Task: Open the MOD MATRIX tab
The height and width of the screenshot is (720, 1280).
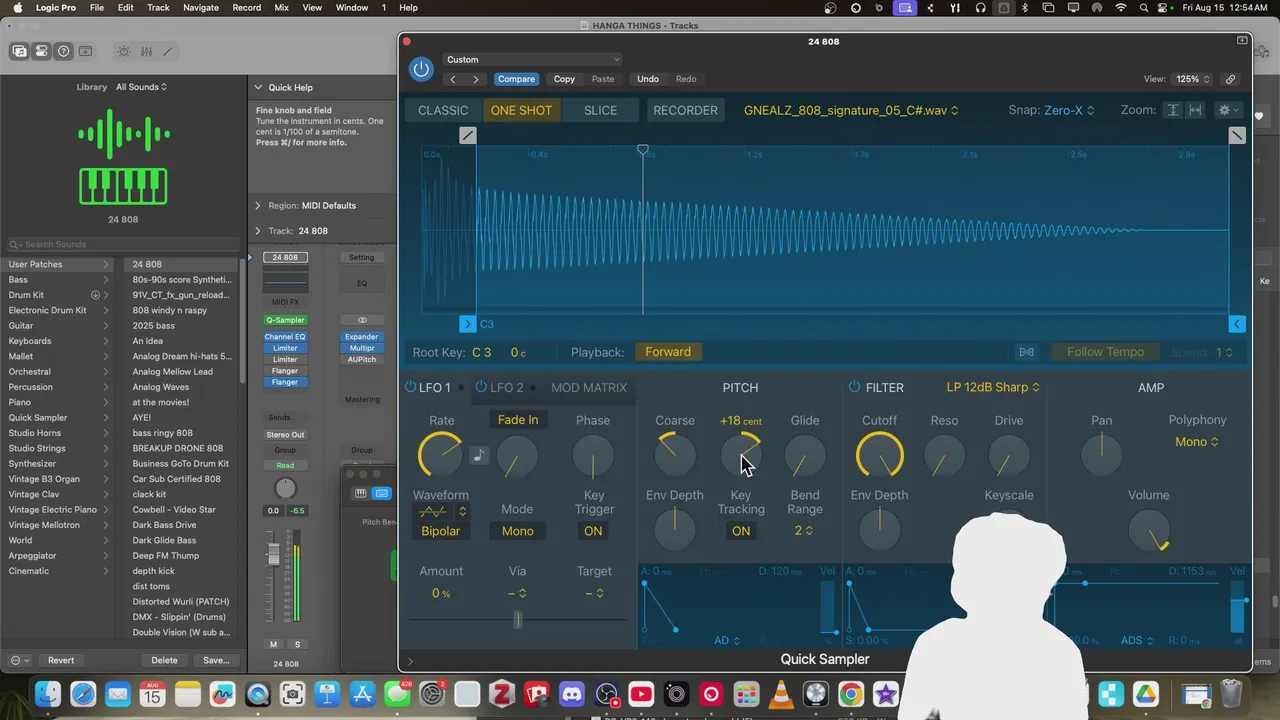Action: pyautogui.click(x=589, y=387)
